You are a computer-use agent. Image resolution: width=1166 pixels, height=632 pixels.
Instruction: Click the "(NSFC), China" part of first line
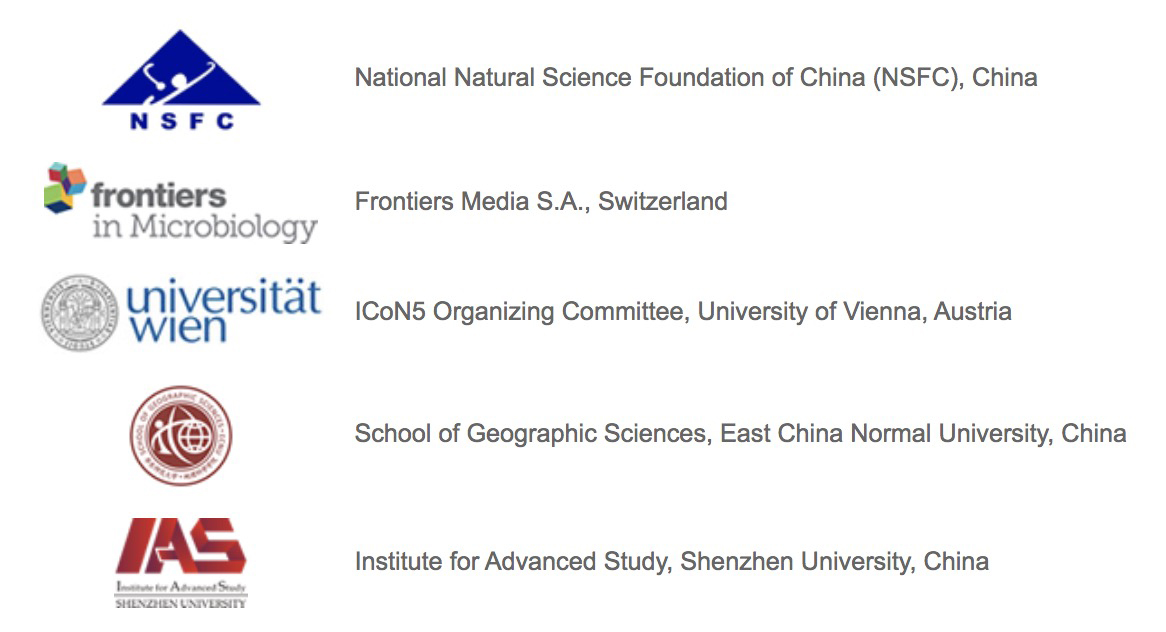956,77
